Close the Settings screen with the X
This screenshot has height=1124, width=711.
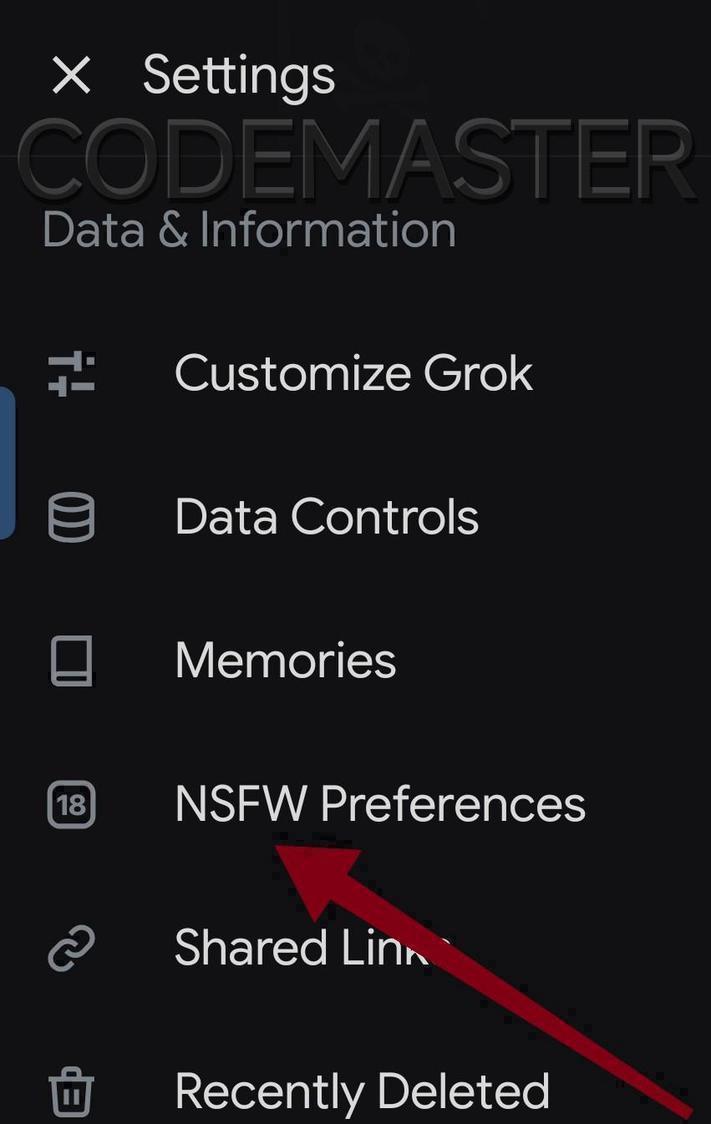pyautogui.click(x=71, y=75)
